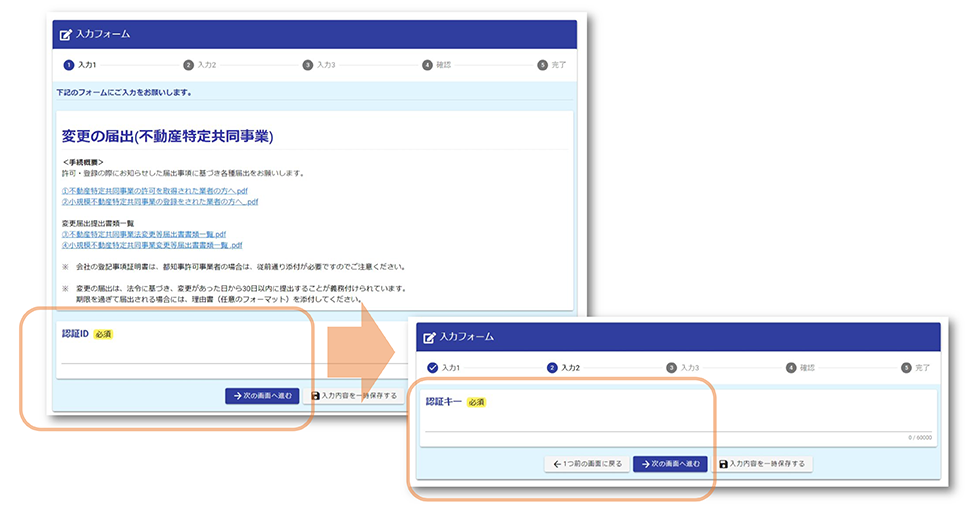This screenshot has width=977, height=509.
Task: Click the 必須 badge beside 認証ID
Action: tap(103, 335)
